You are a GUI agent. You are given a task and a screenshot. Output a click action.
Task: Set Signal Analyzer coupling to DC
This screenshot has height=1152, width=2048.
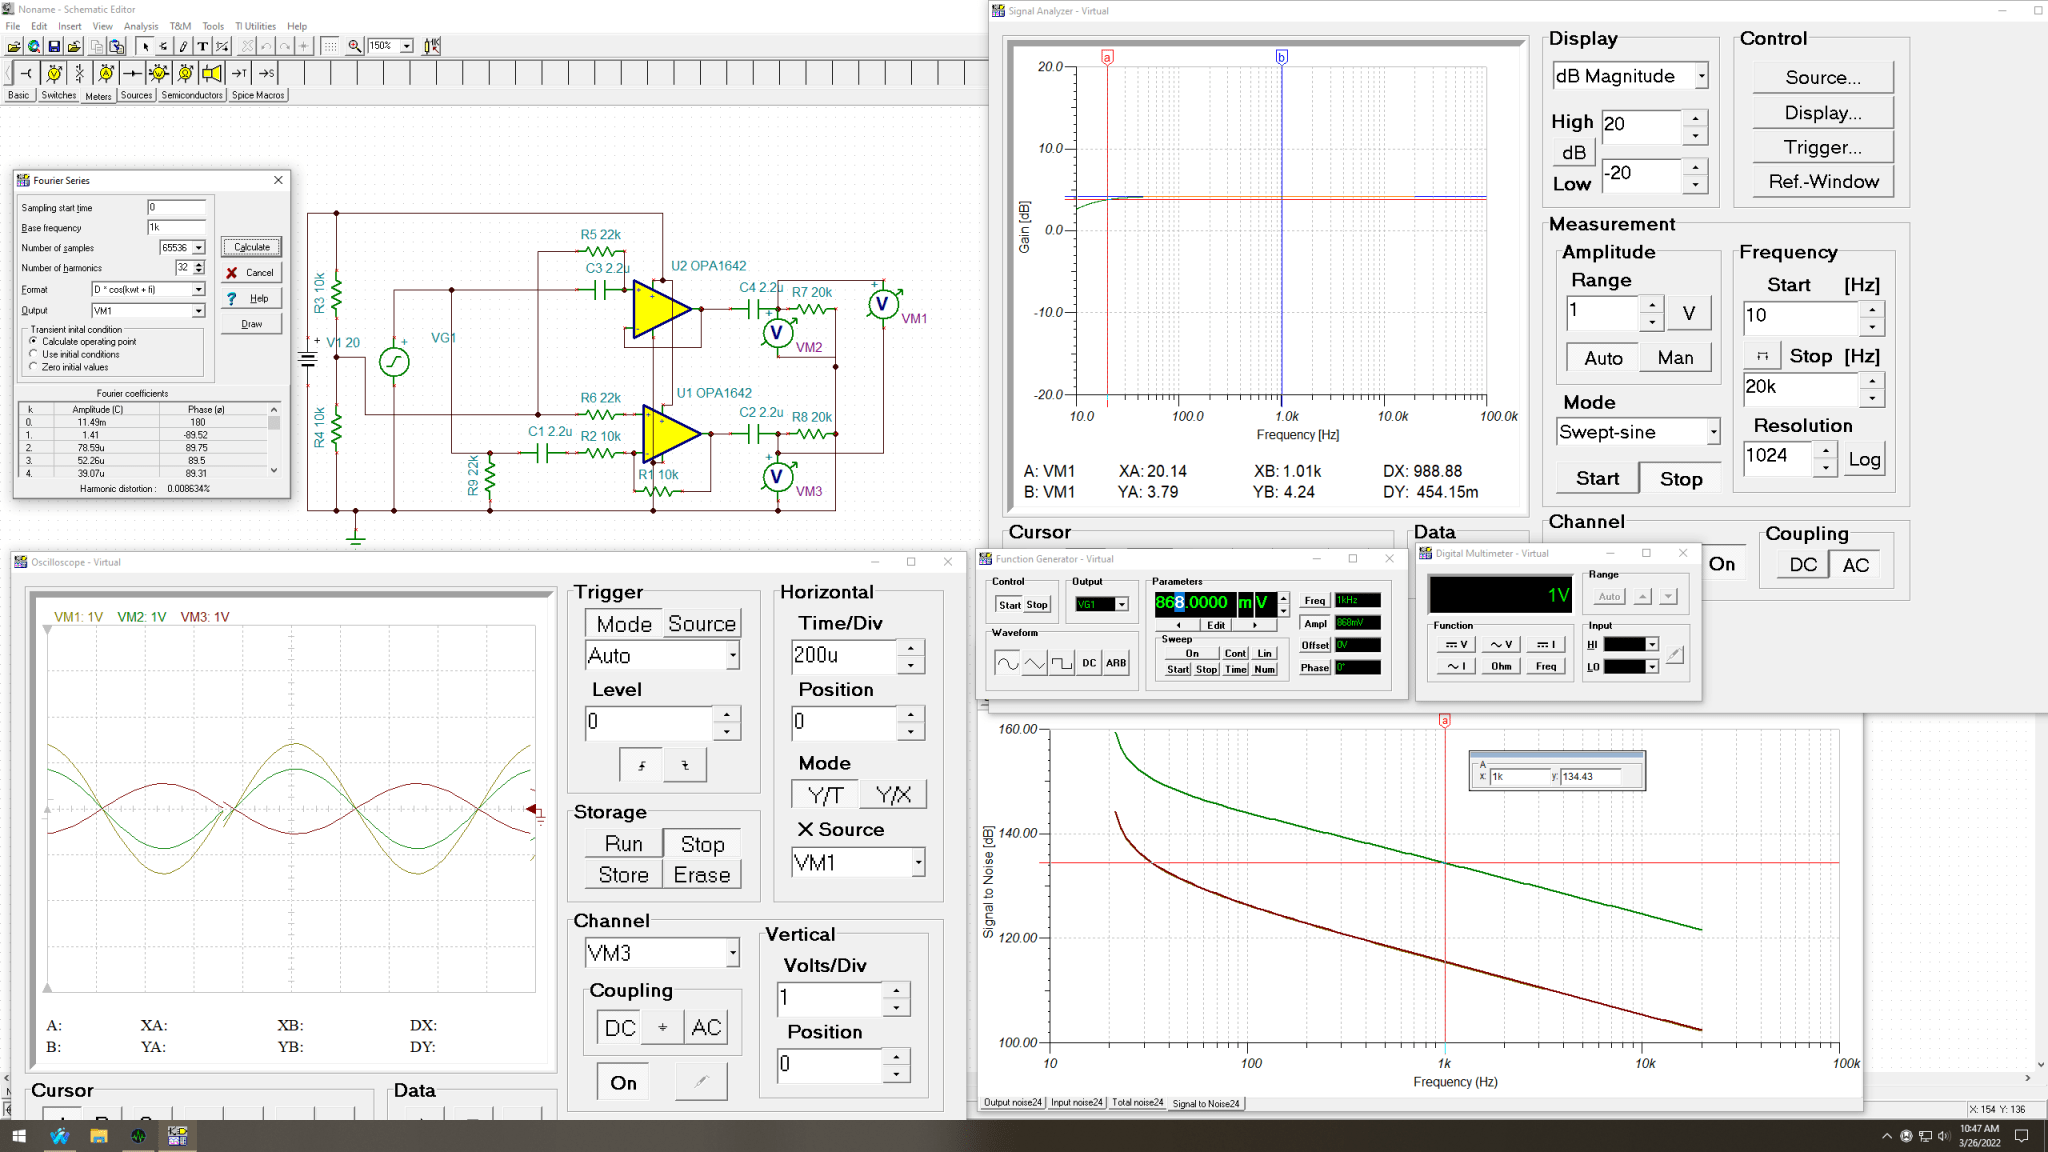(1803, 565)
